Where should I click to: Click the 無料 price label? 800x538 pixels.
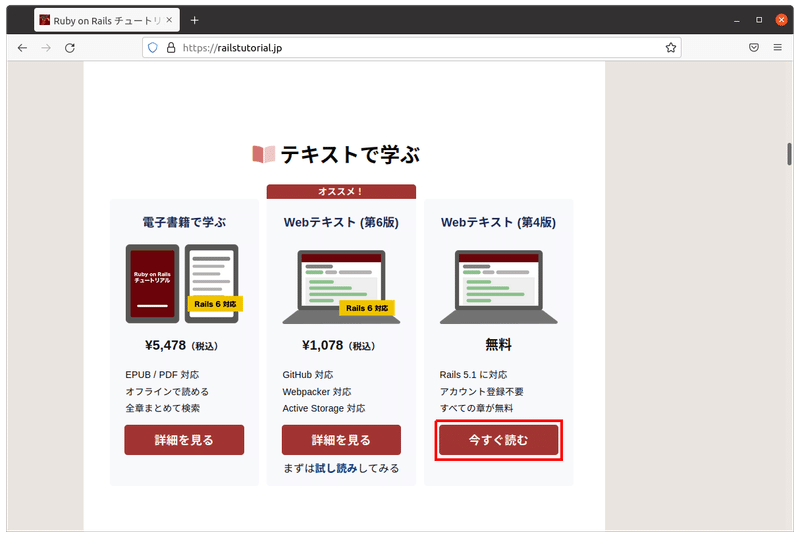[x=498, y=345]
